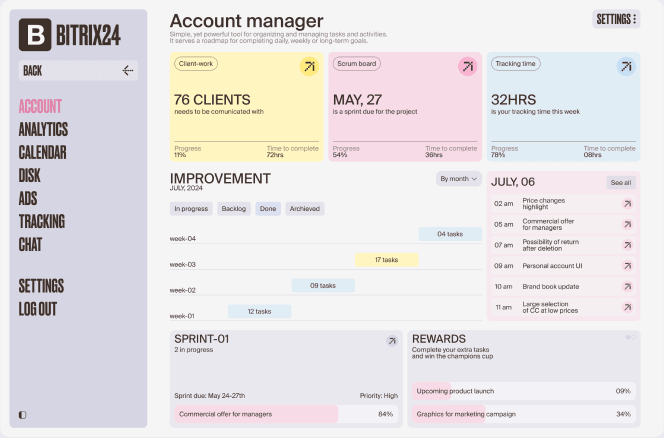
Task: Open the SPRINT-01 arrow icon
Action: (x=392, y=341)
